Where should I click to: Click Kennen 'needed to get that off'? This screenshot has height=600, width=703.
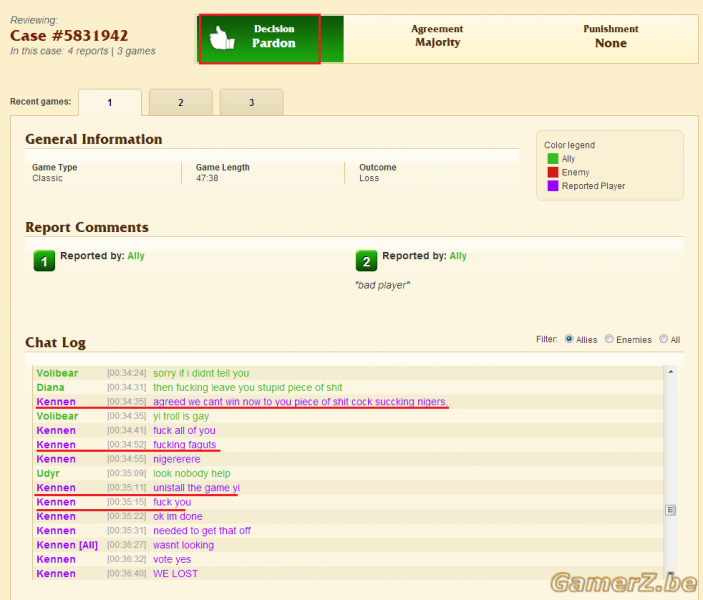click(x=202, y=531)
